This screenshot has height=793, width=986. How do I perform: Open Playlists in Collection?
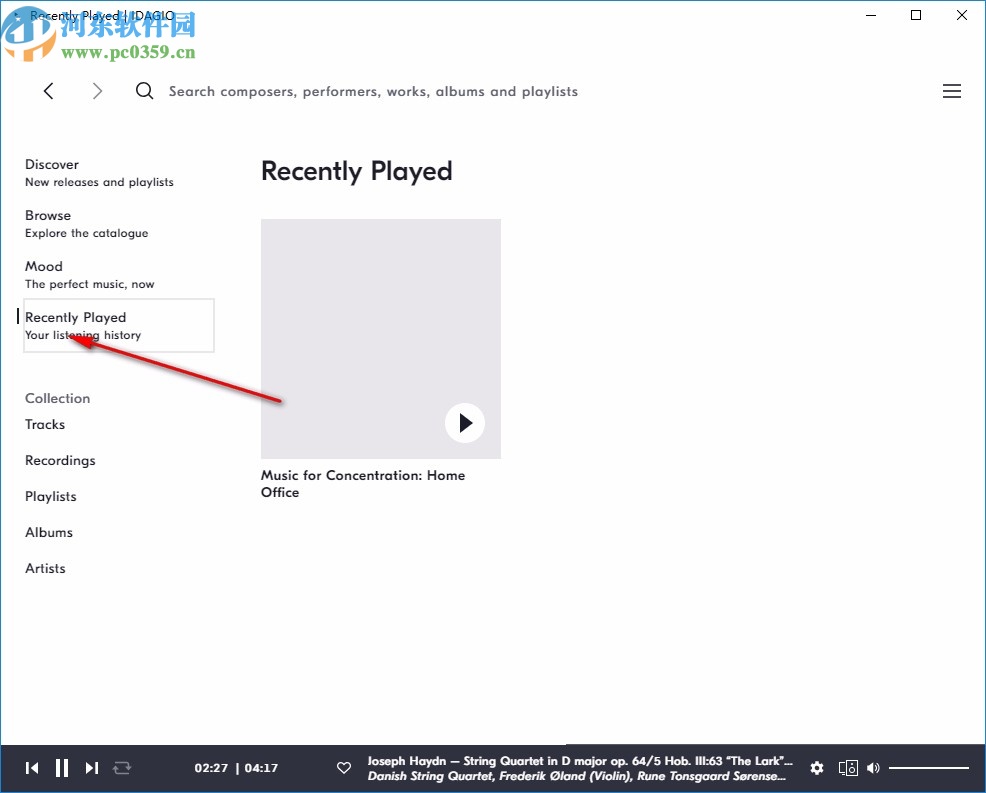pyautogui.click(x=50, y=496)
